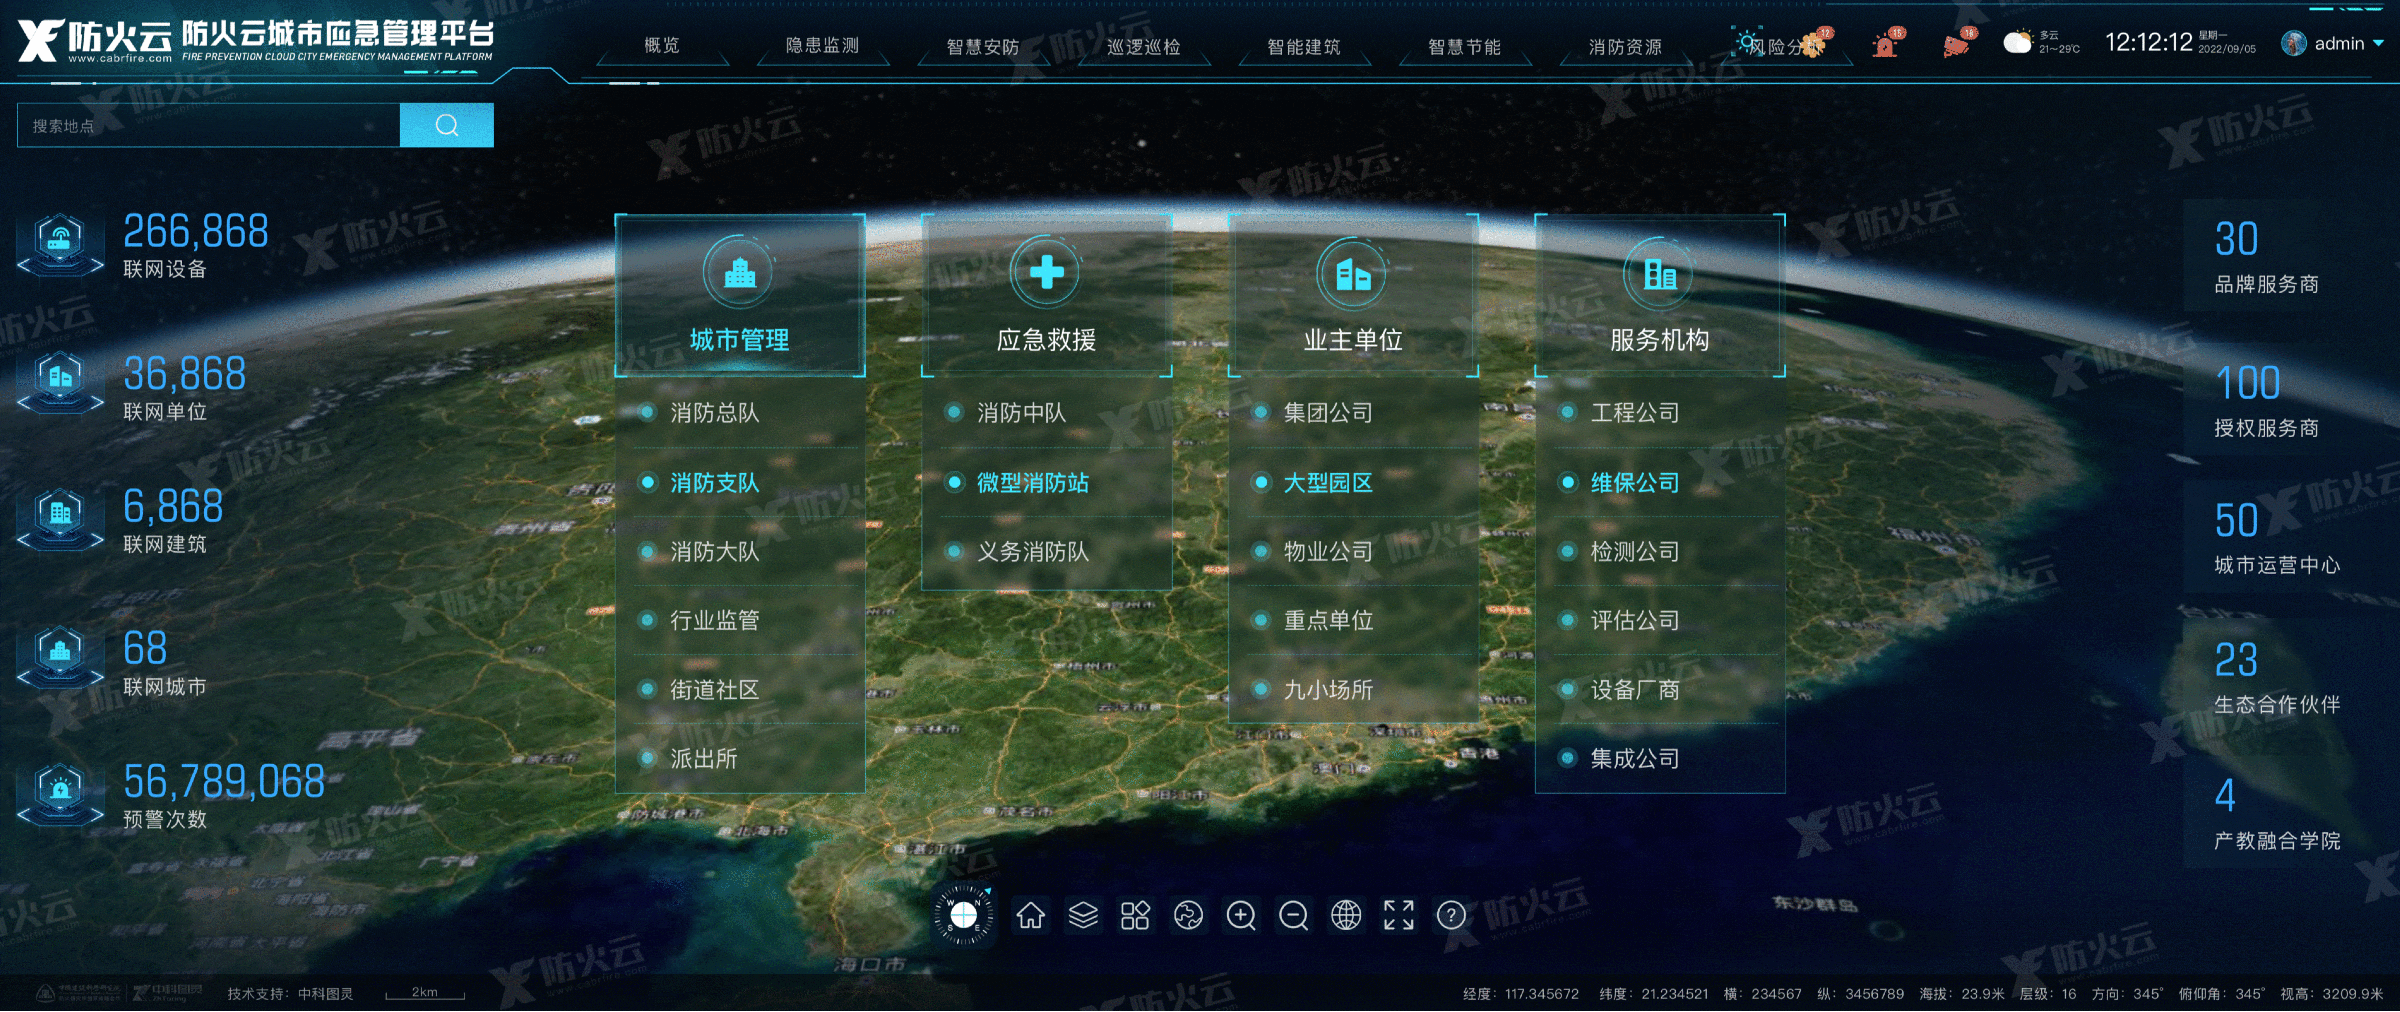The width and height of the screenshot is (2400, 1012).
Task: Click the 应急救援 plus cross icon
Action: point(1047,272)
